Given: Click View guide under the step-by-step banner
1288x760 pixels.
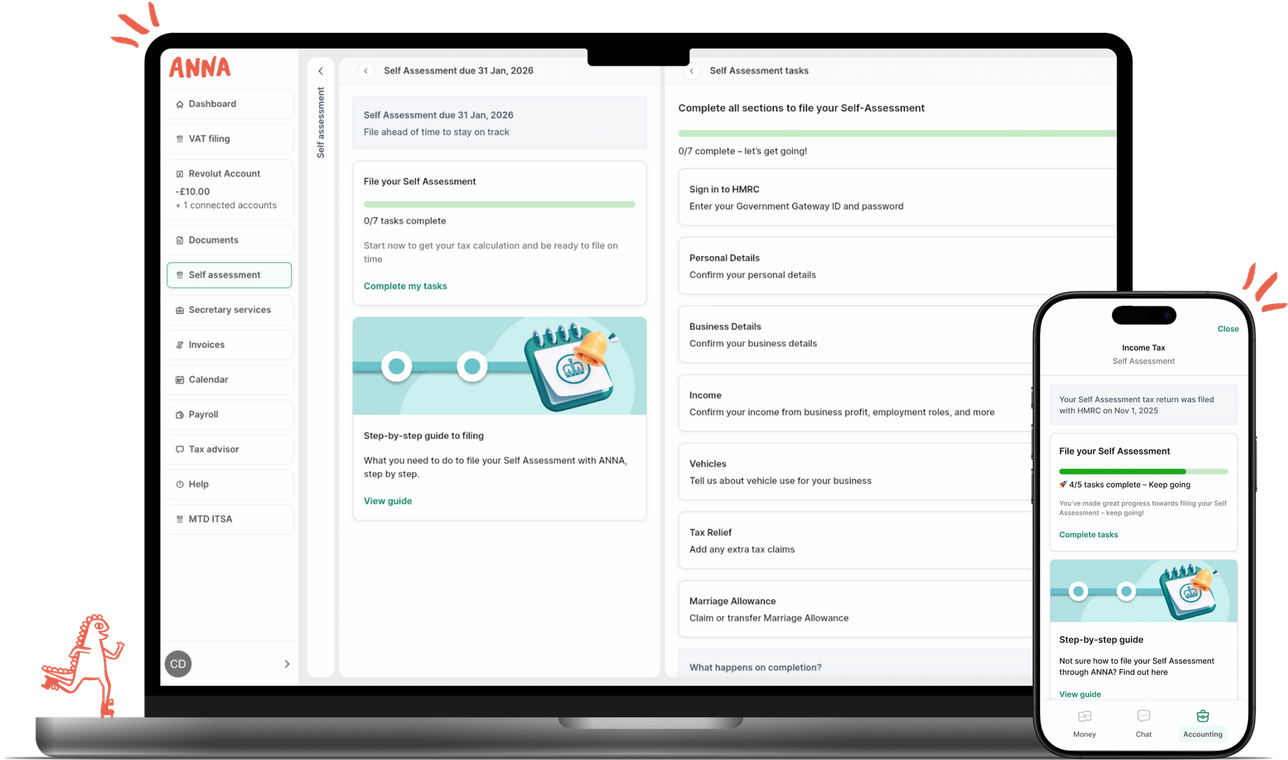Looking at the screenshot, I should tap(388, 500).
